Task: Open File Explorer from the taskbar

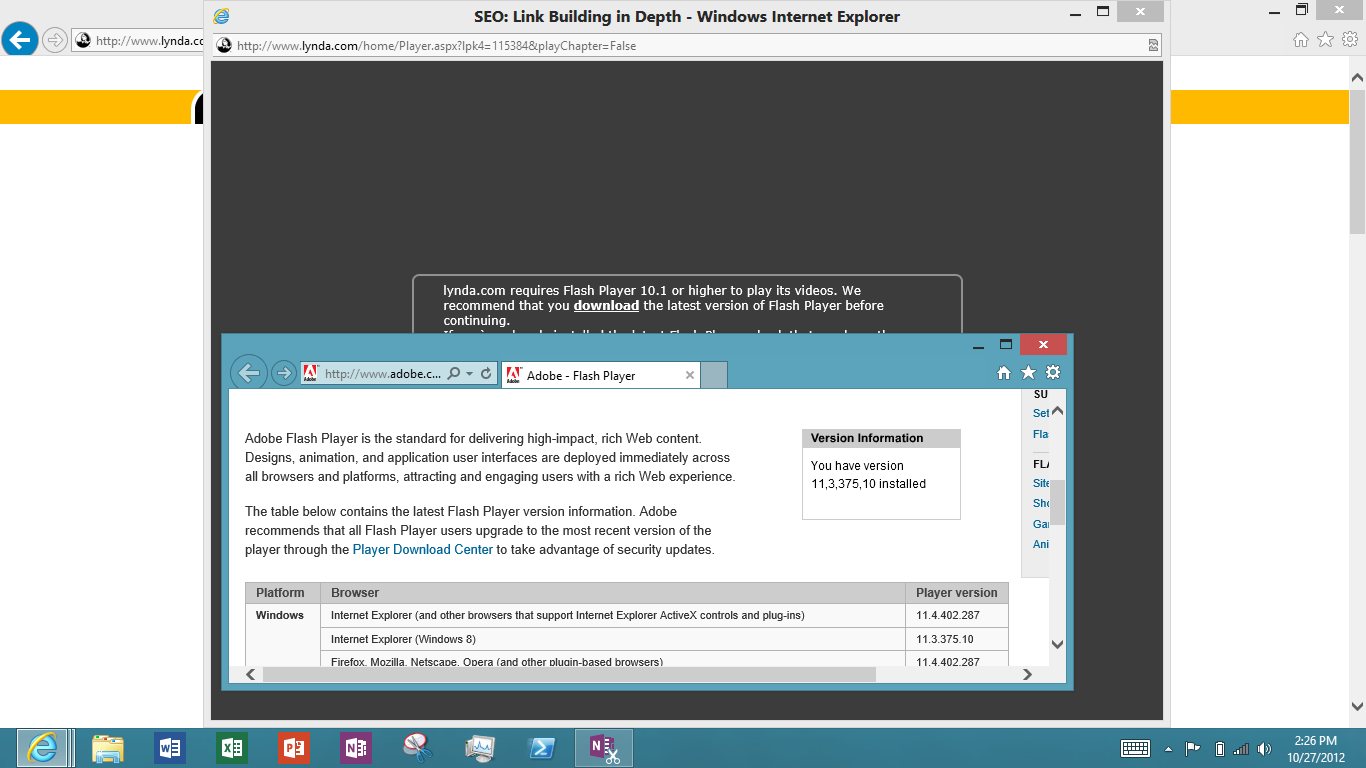Action: click(108, 748)
